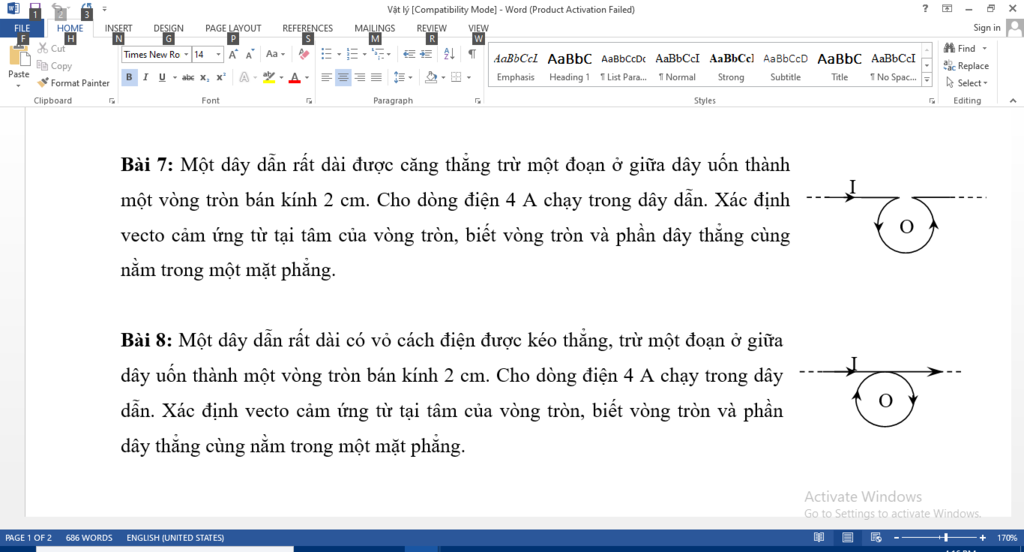This screenshot has height=552, width=1024.
Task: Clear all formatting with the eraser icon
Action: tap(304, 54)
